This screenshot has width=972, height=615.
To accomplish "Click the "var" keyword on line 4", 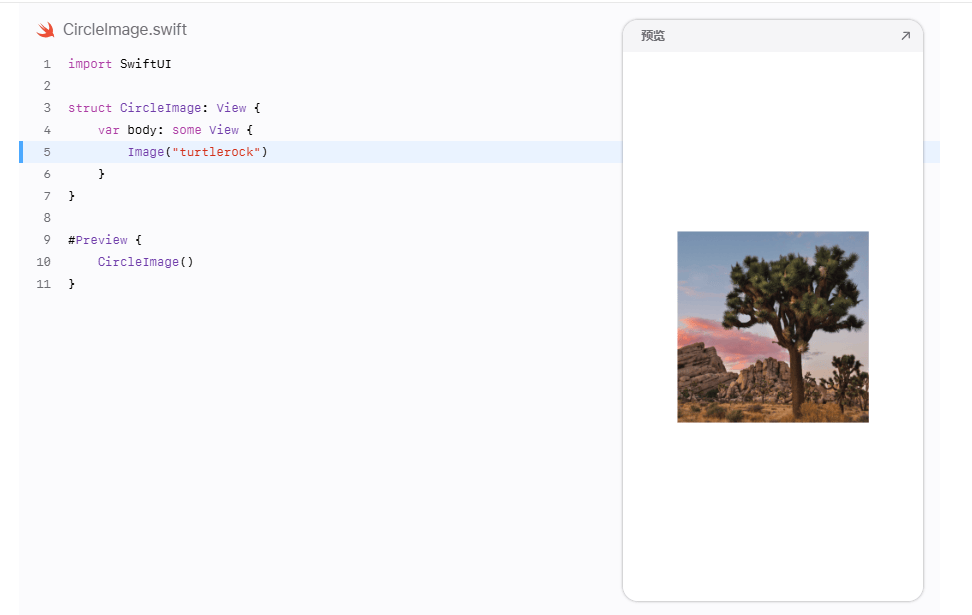I will (x=108, y=130).
